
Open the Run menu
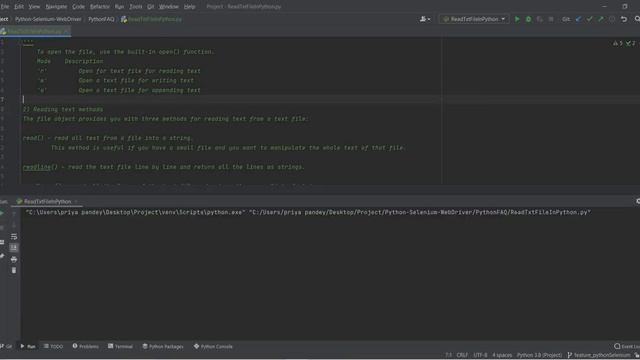pos(119,7)
